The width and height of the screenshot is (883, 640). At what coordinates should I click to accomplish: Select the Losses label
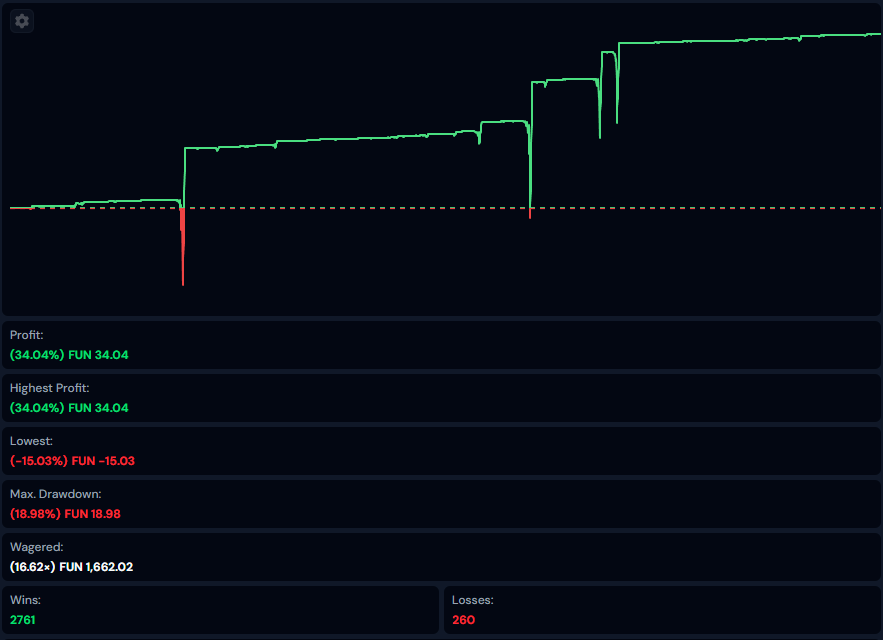[472, 600]
